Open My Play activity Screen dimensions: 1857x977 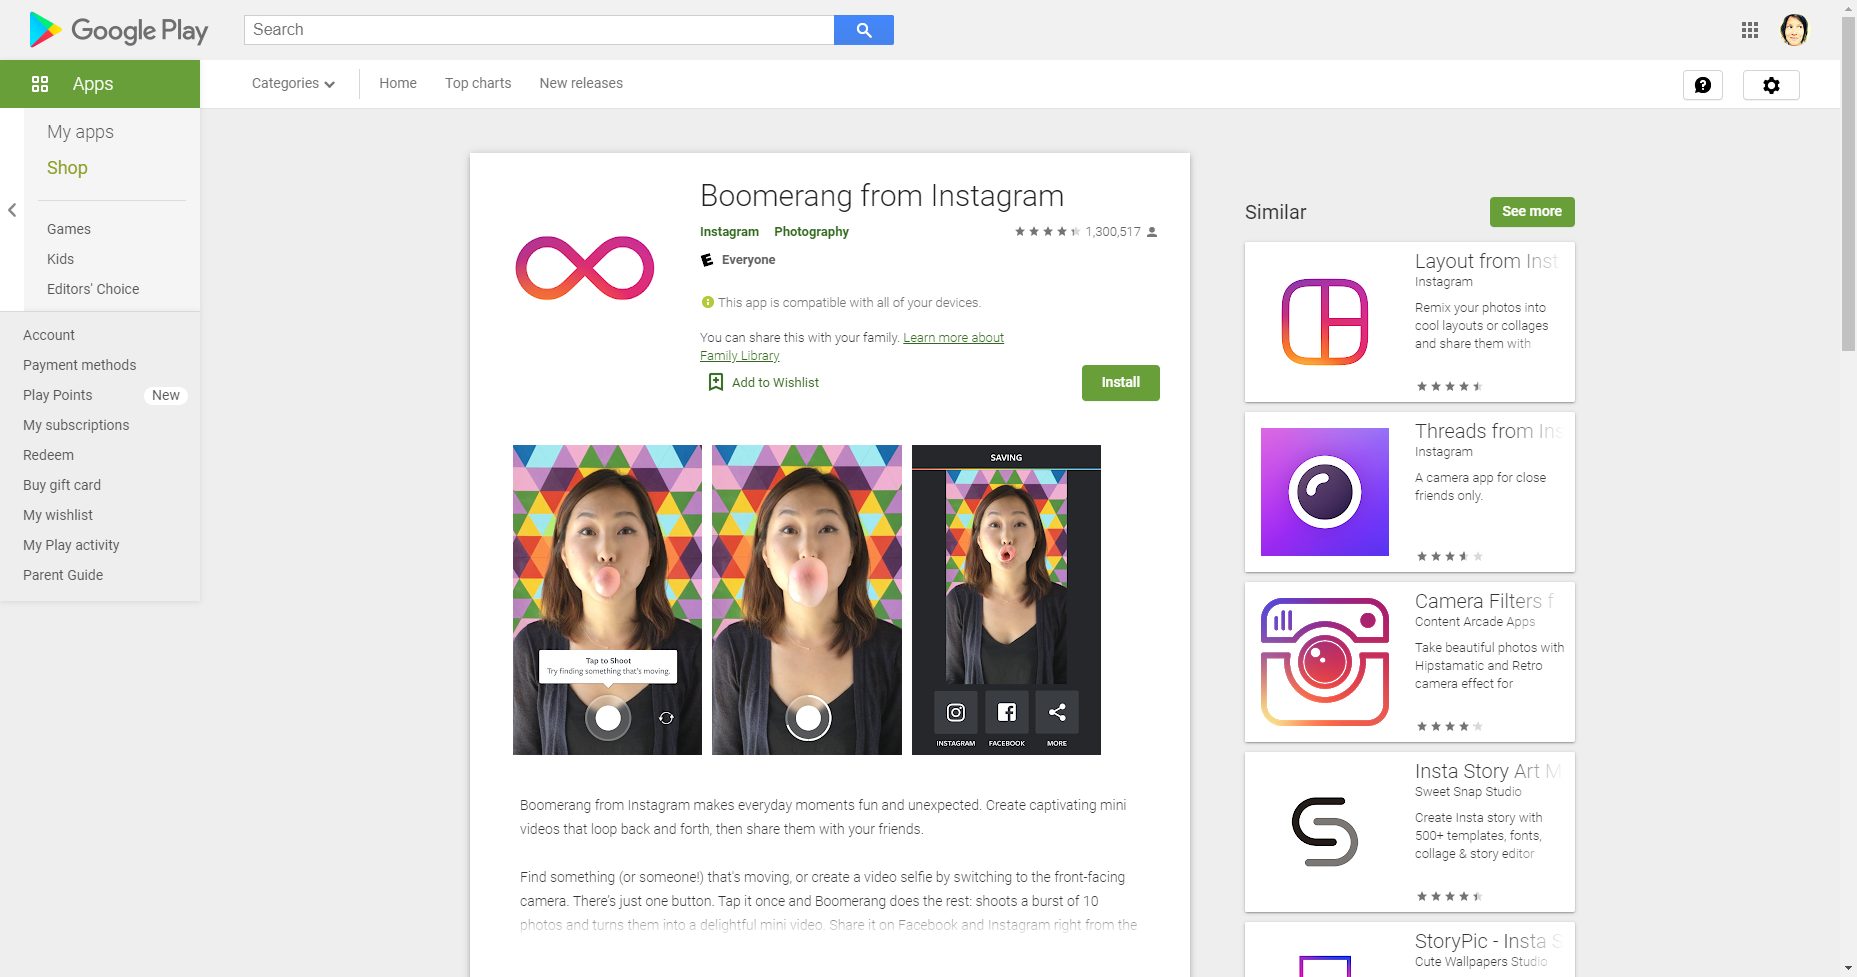coord(71,545)
